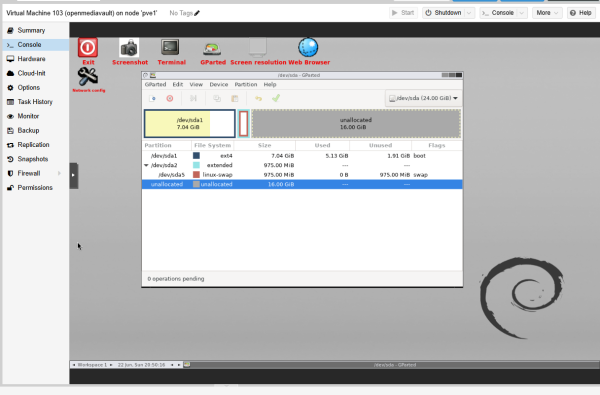Click the Console button in Proxmox header
Screen dimensions: 600x395
tap(498, 13)
